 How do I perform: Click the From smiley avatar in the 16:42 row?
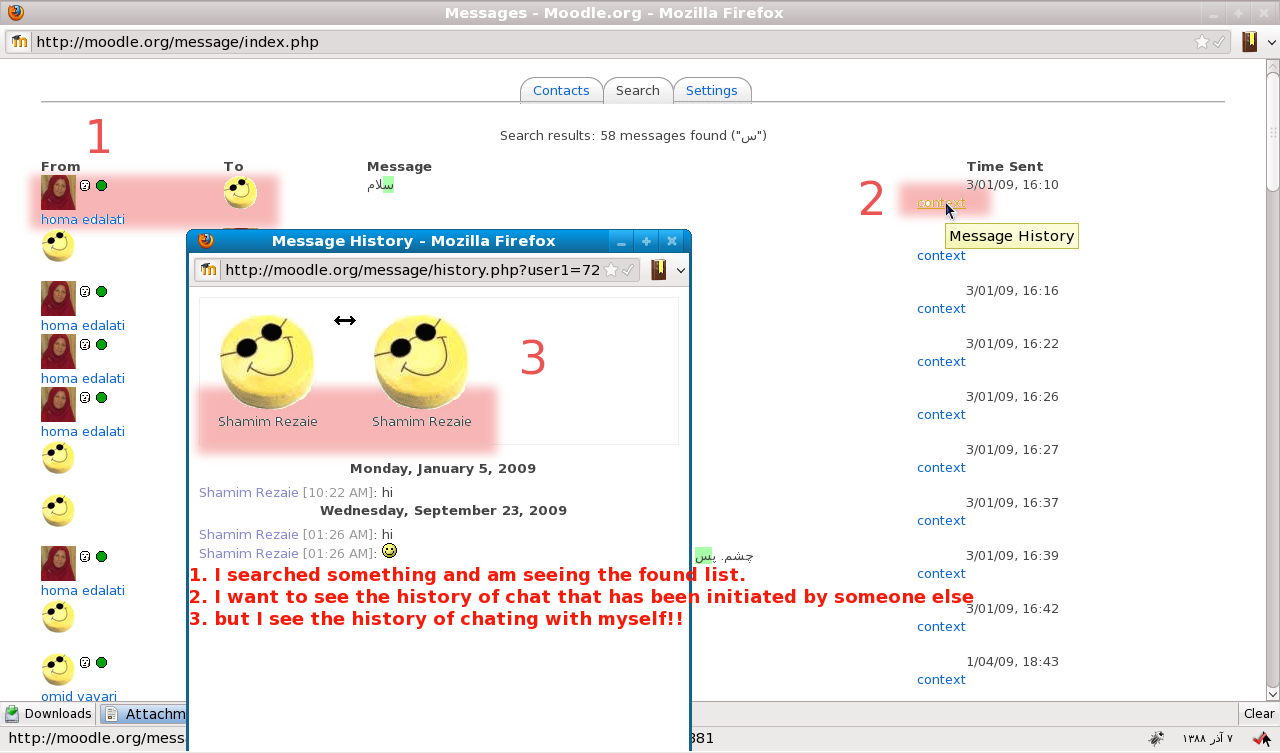click(58, 617)
